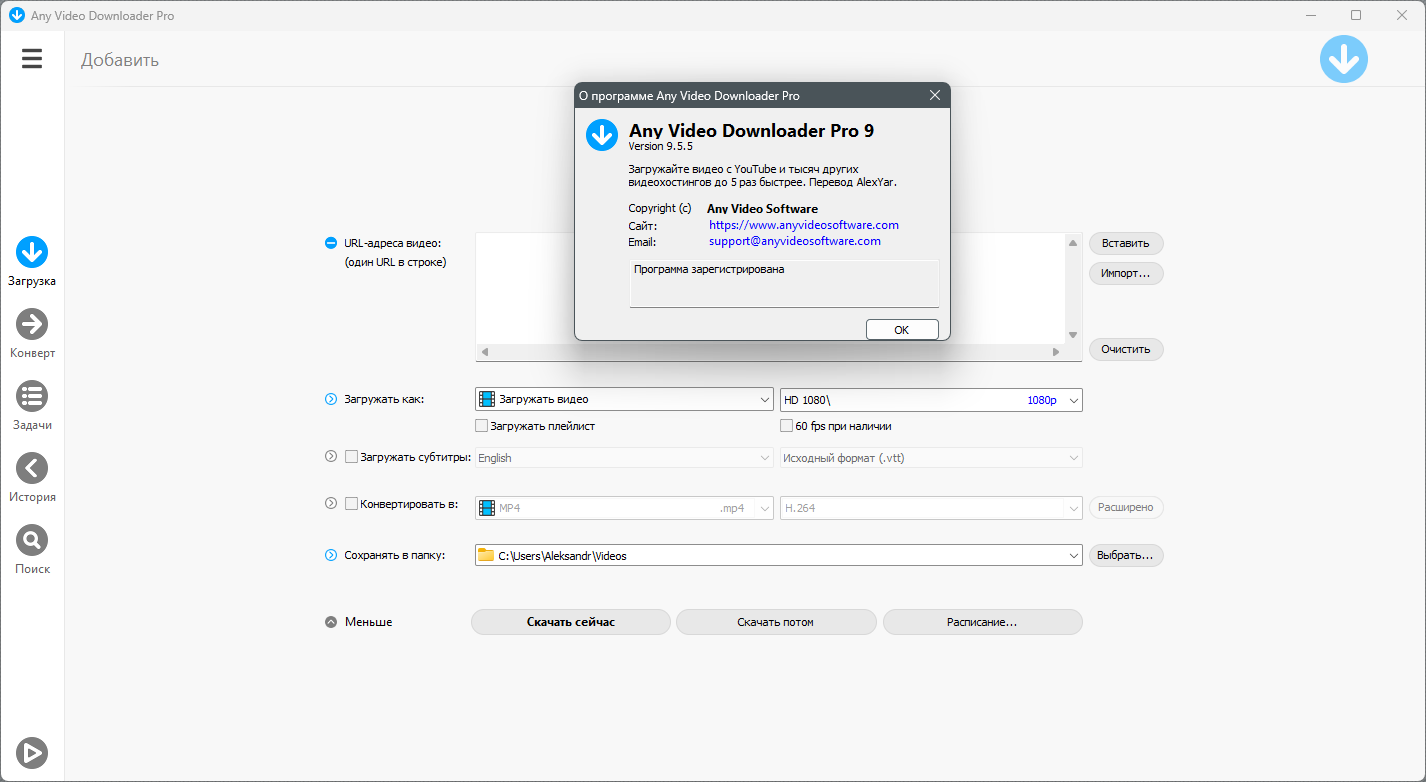Viewport: 1426px width, 782px height.
Task: Click the Программа зарегистрирована status box
Action: pos(784,284)
